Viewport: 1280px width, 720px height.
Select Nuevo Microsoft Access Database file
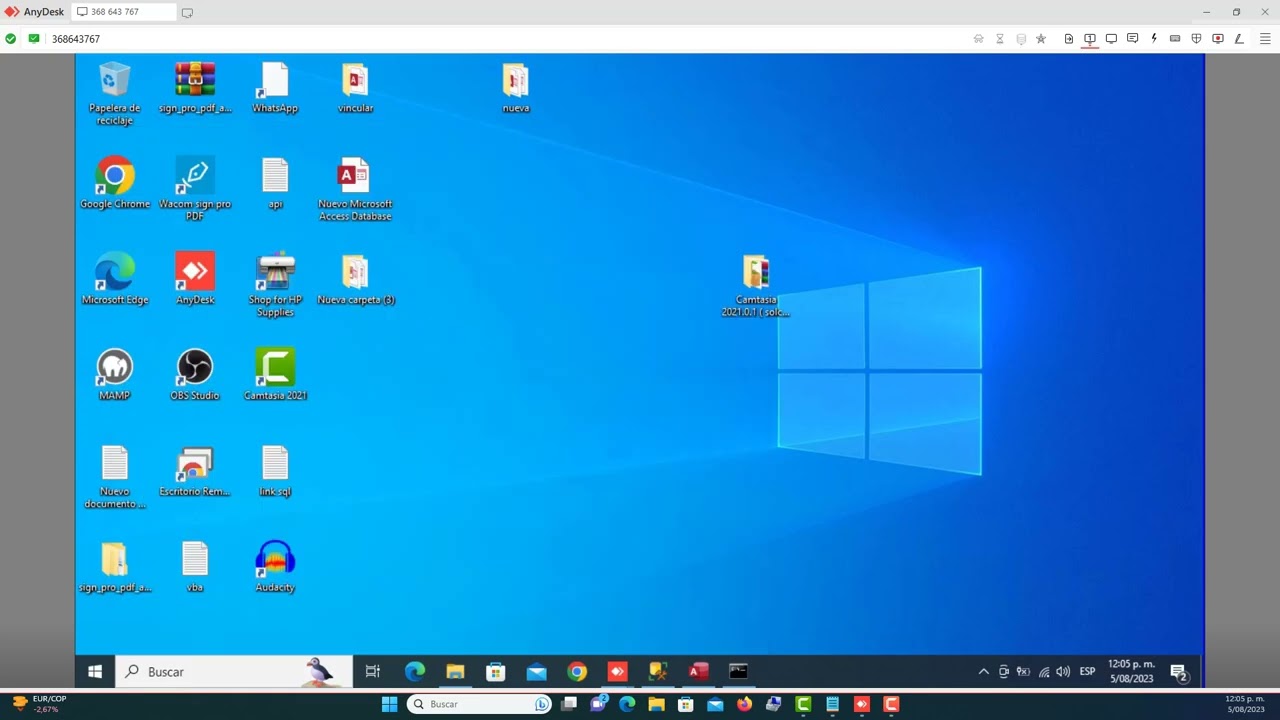tap(355, 189)
